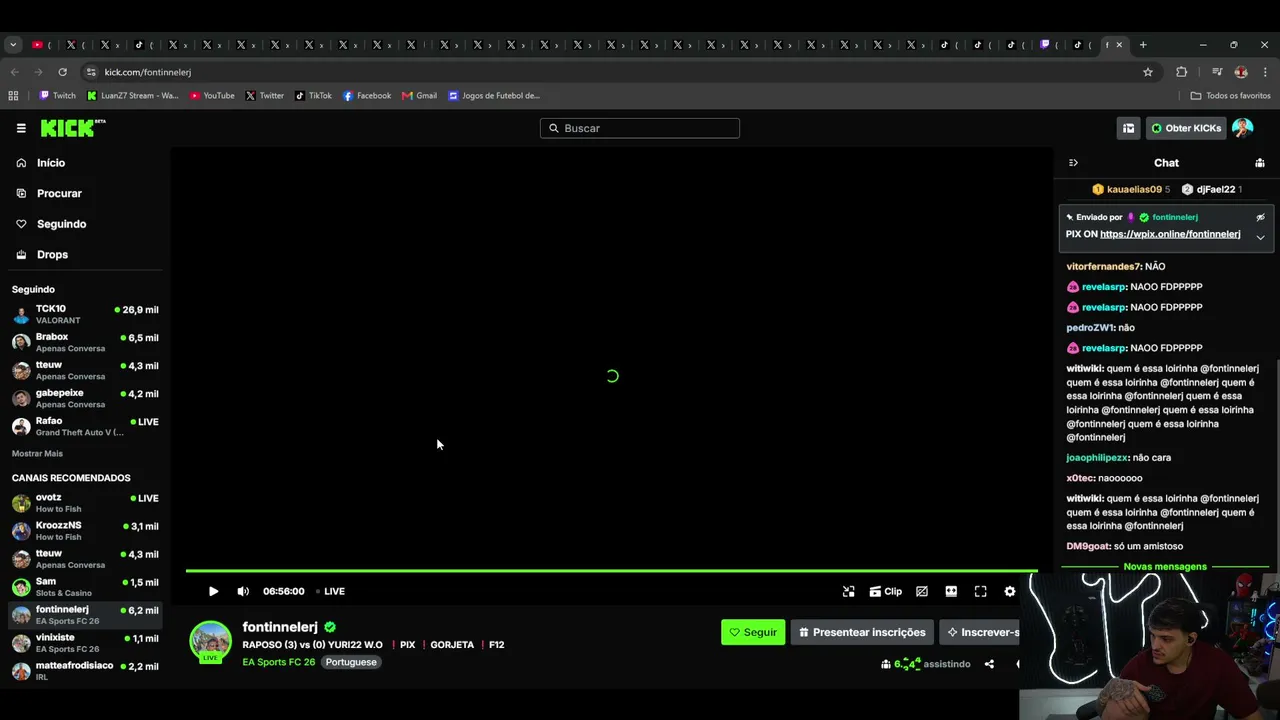Enter fullscreen mode

[981, 591]
